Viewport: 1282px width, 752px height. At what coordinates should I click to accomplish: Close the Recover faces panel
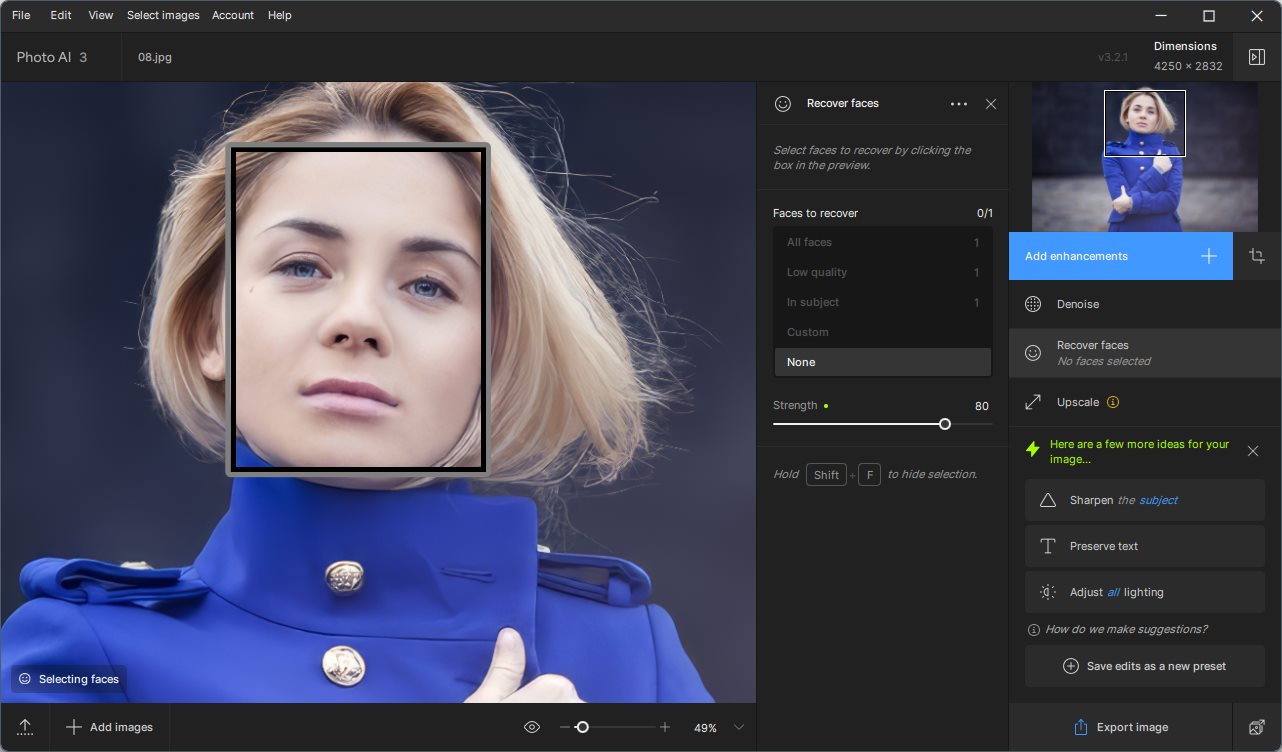coord(991,104)
